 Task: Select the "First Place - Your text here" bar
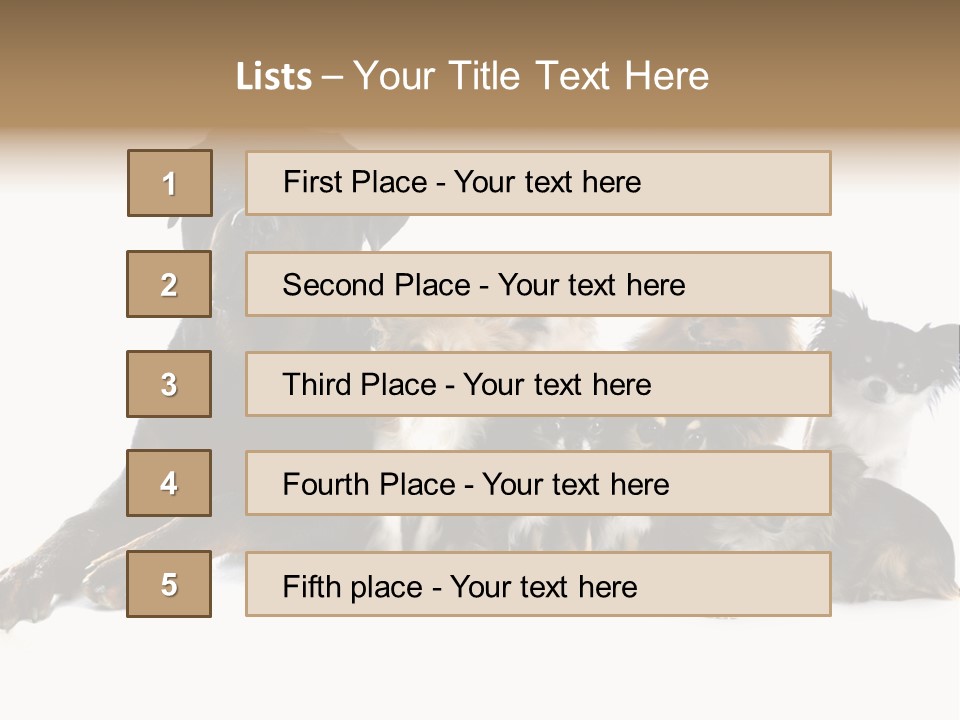coord(538,183)
